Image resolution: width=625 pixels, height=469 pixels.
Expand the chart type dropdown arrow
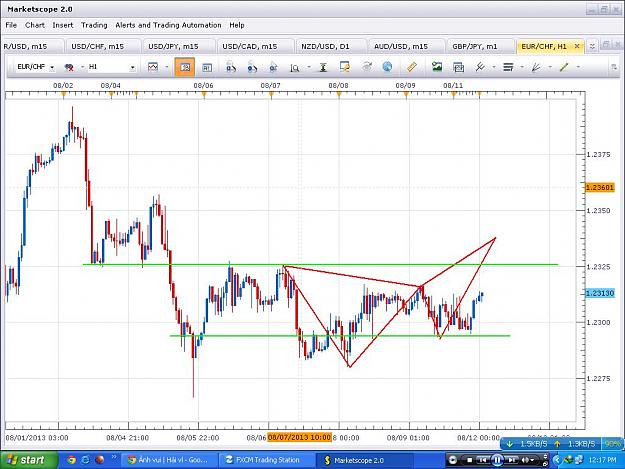tap(167, 67)
